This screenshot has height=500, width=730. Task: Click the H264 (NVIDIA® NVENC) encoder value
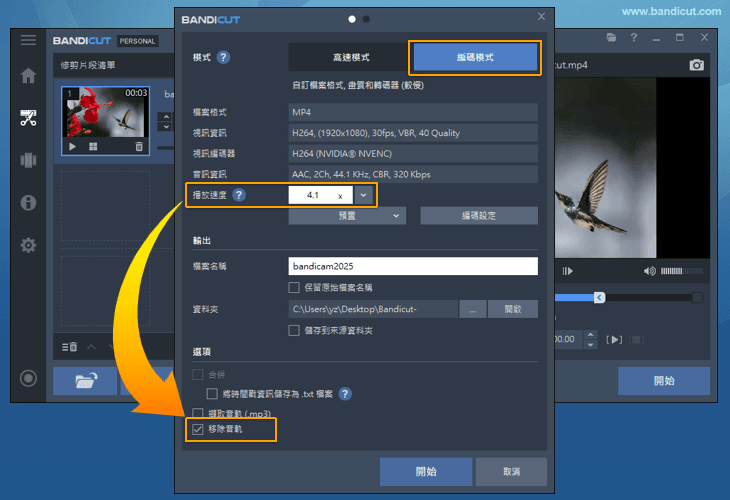coord(413,154)
